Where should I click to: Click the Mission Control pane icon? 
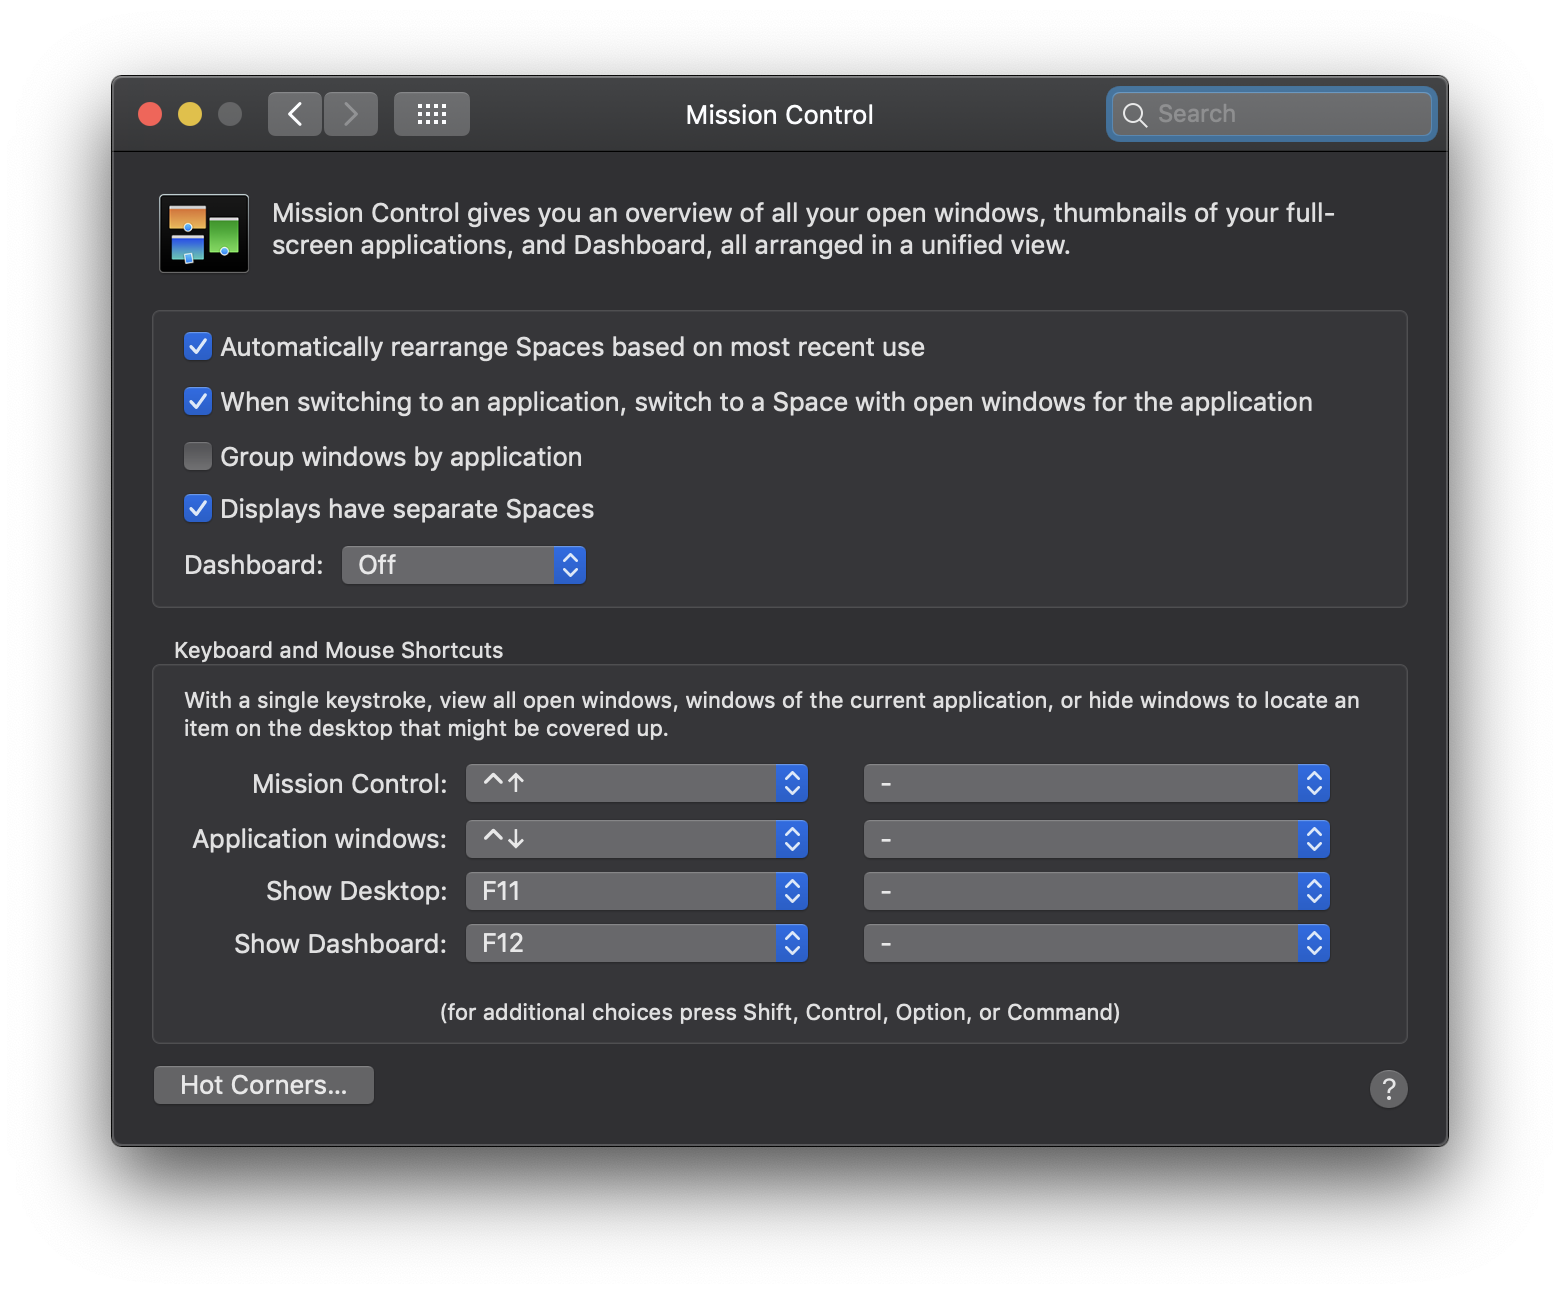pyautogui.click(x=204, y=233)
